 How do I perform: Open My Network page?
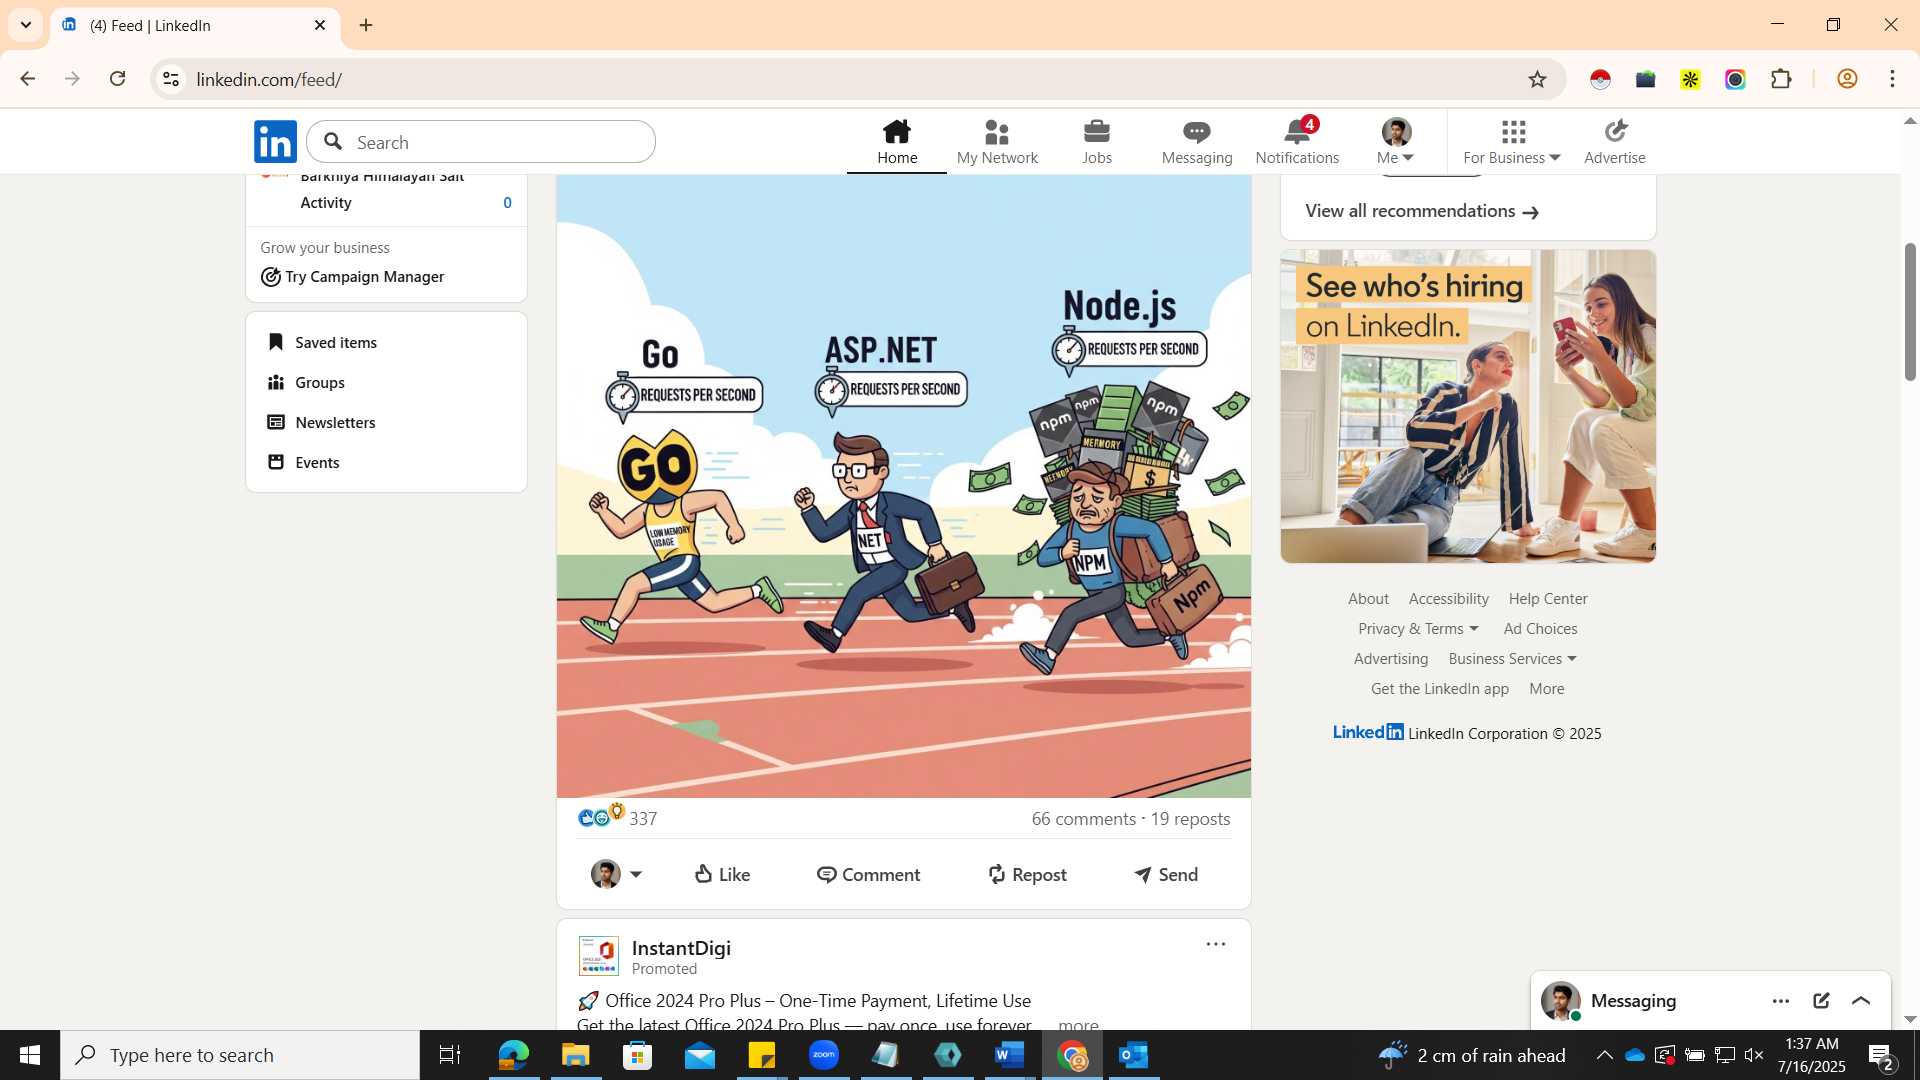[x=997, y=142]
